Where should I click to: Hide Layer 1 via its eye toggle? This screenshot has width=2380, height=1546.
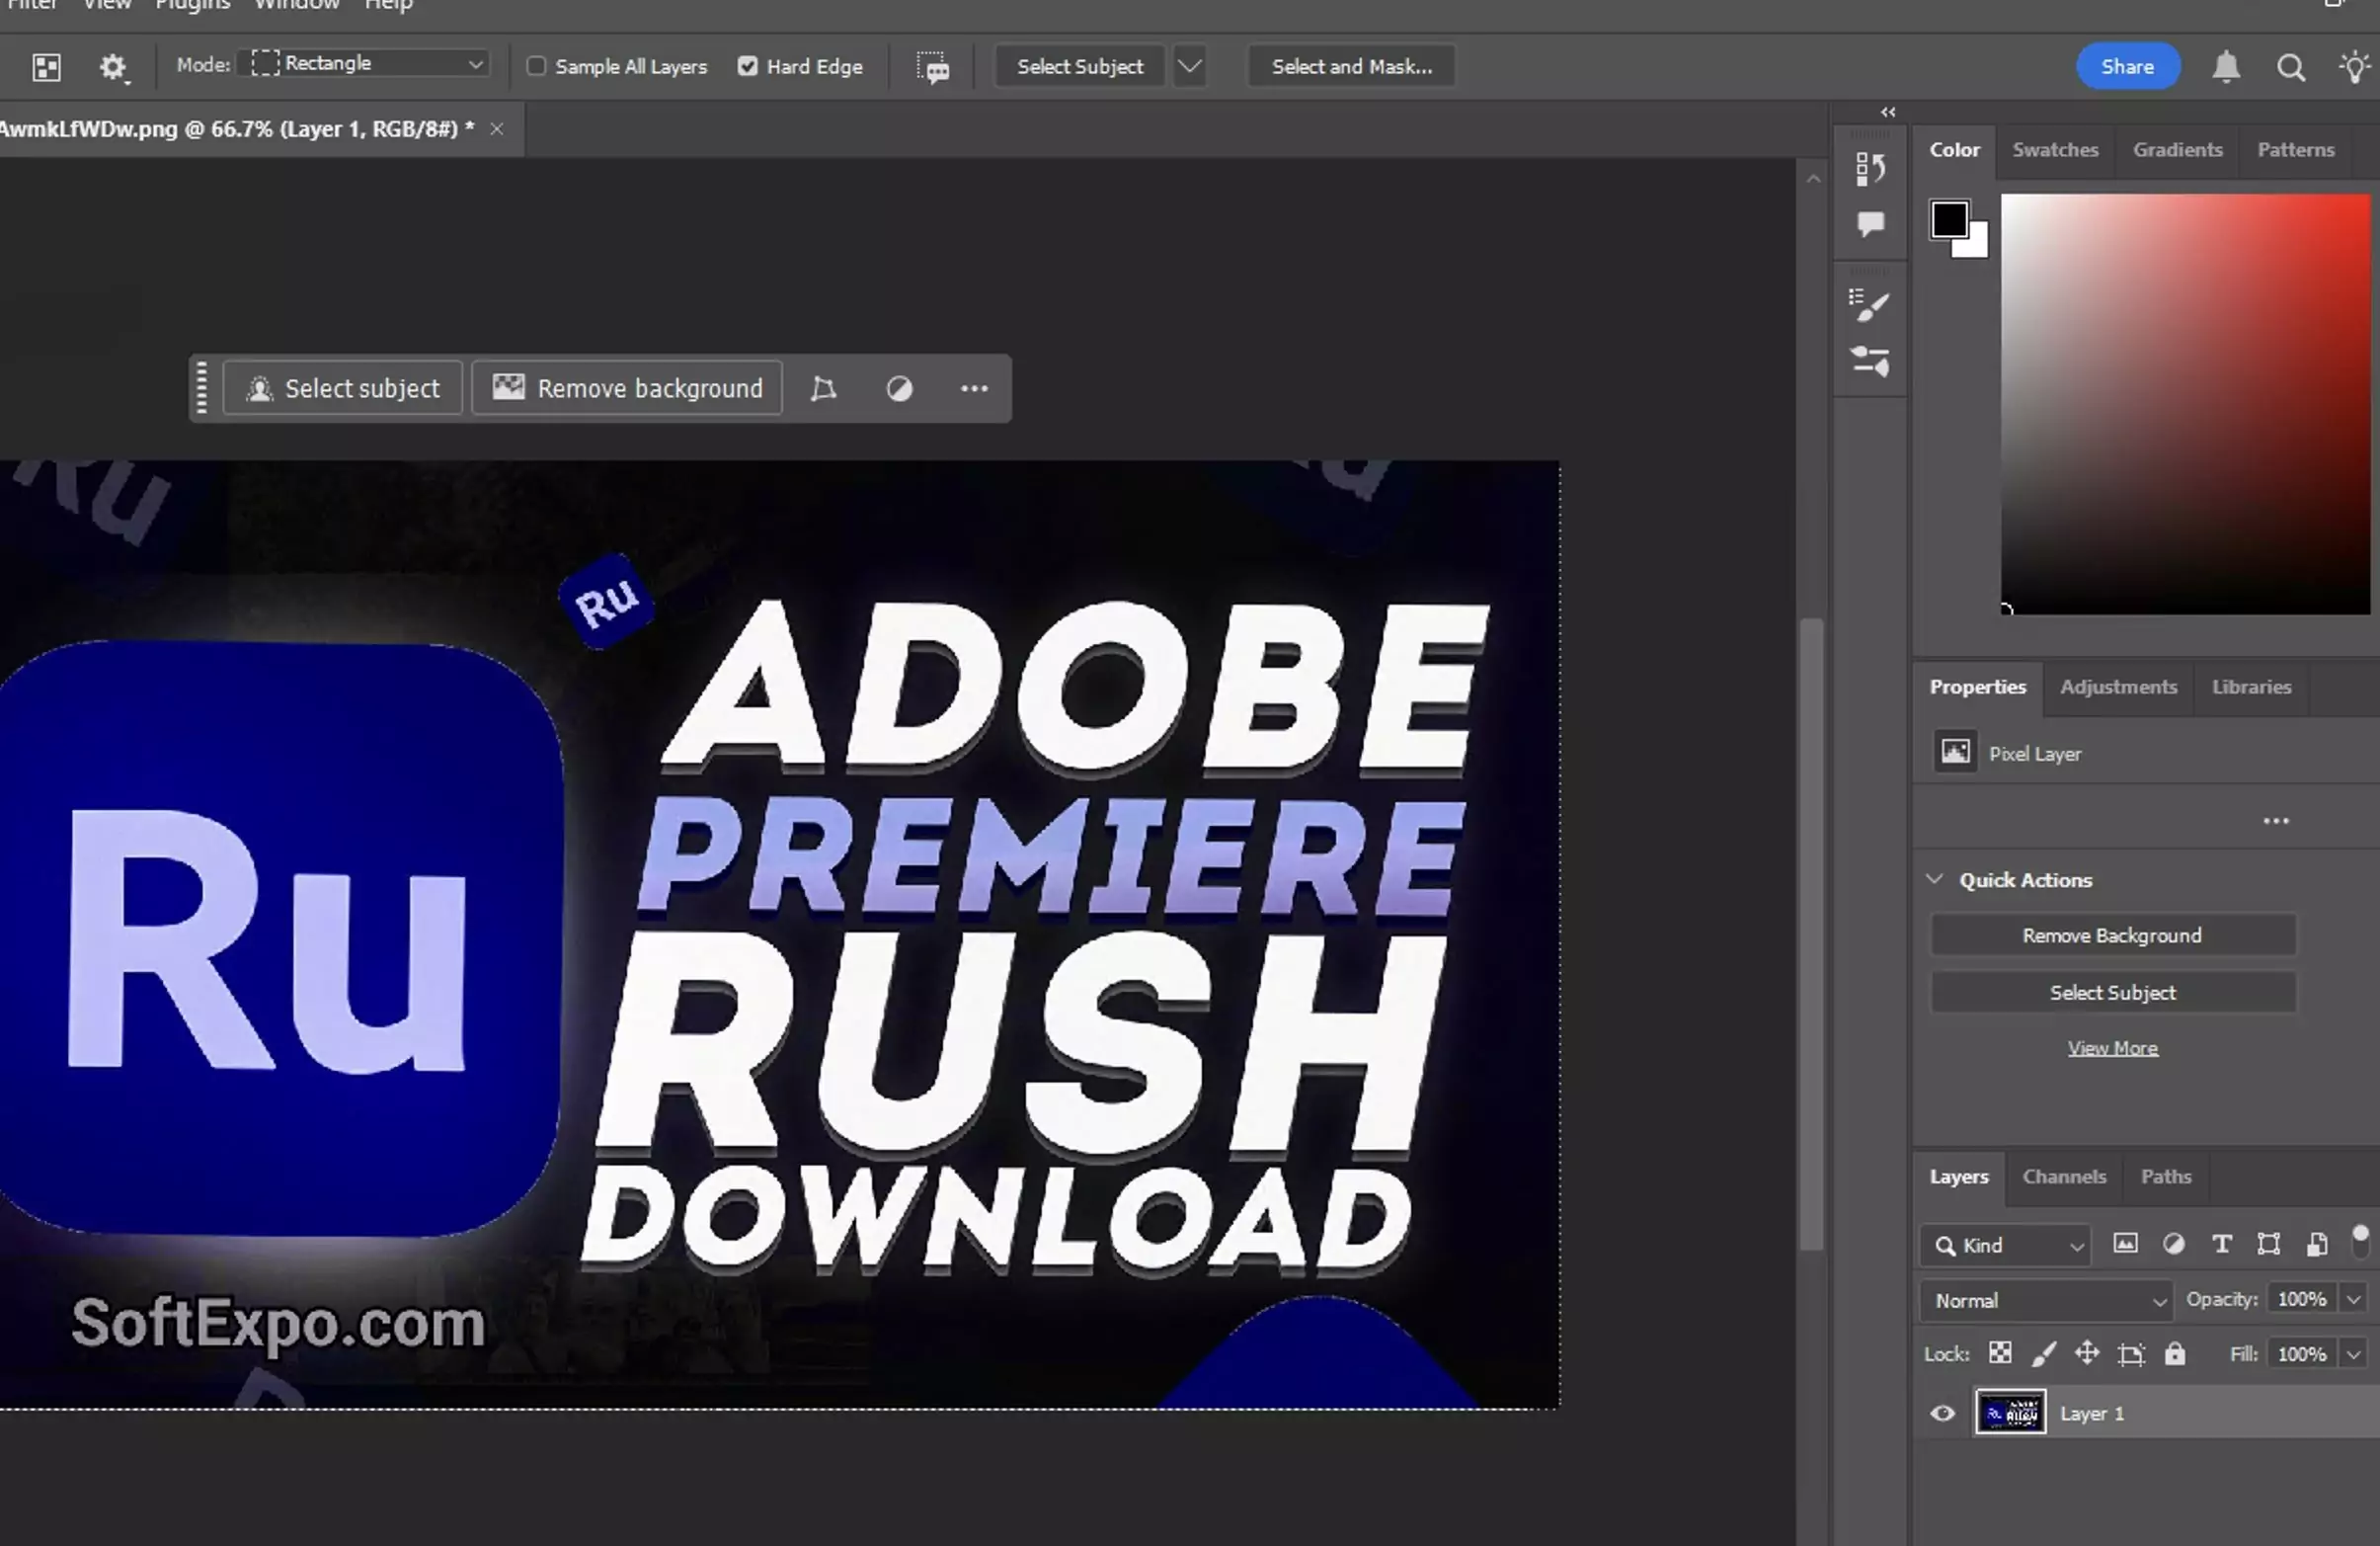(1942, 1413)
